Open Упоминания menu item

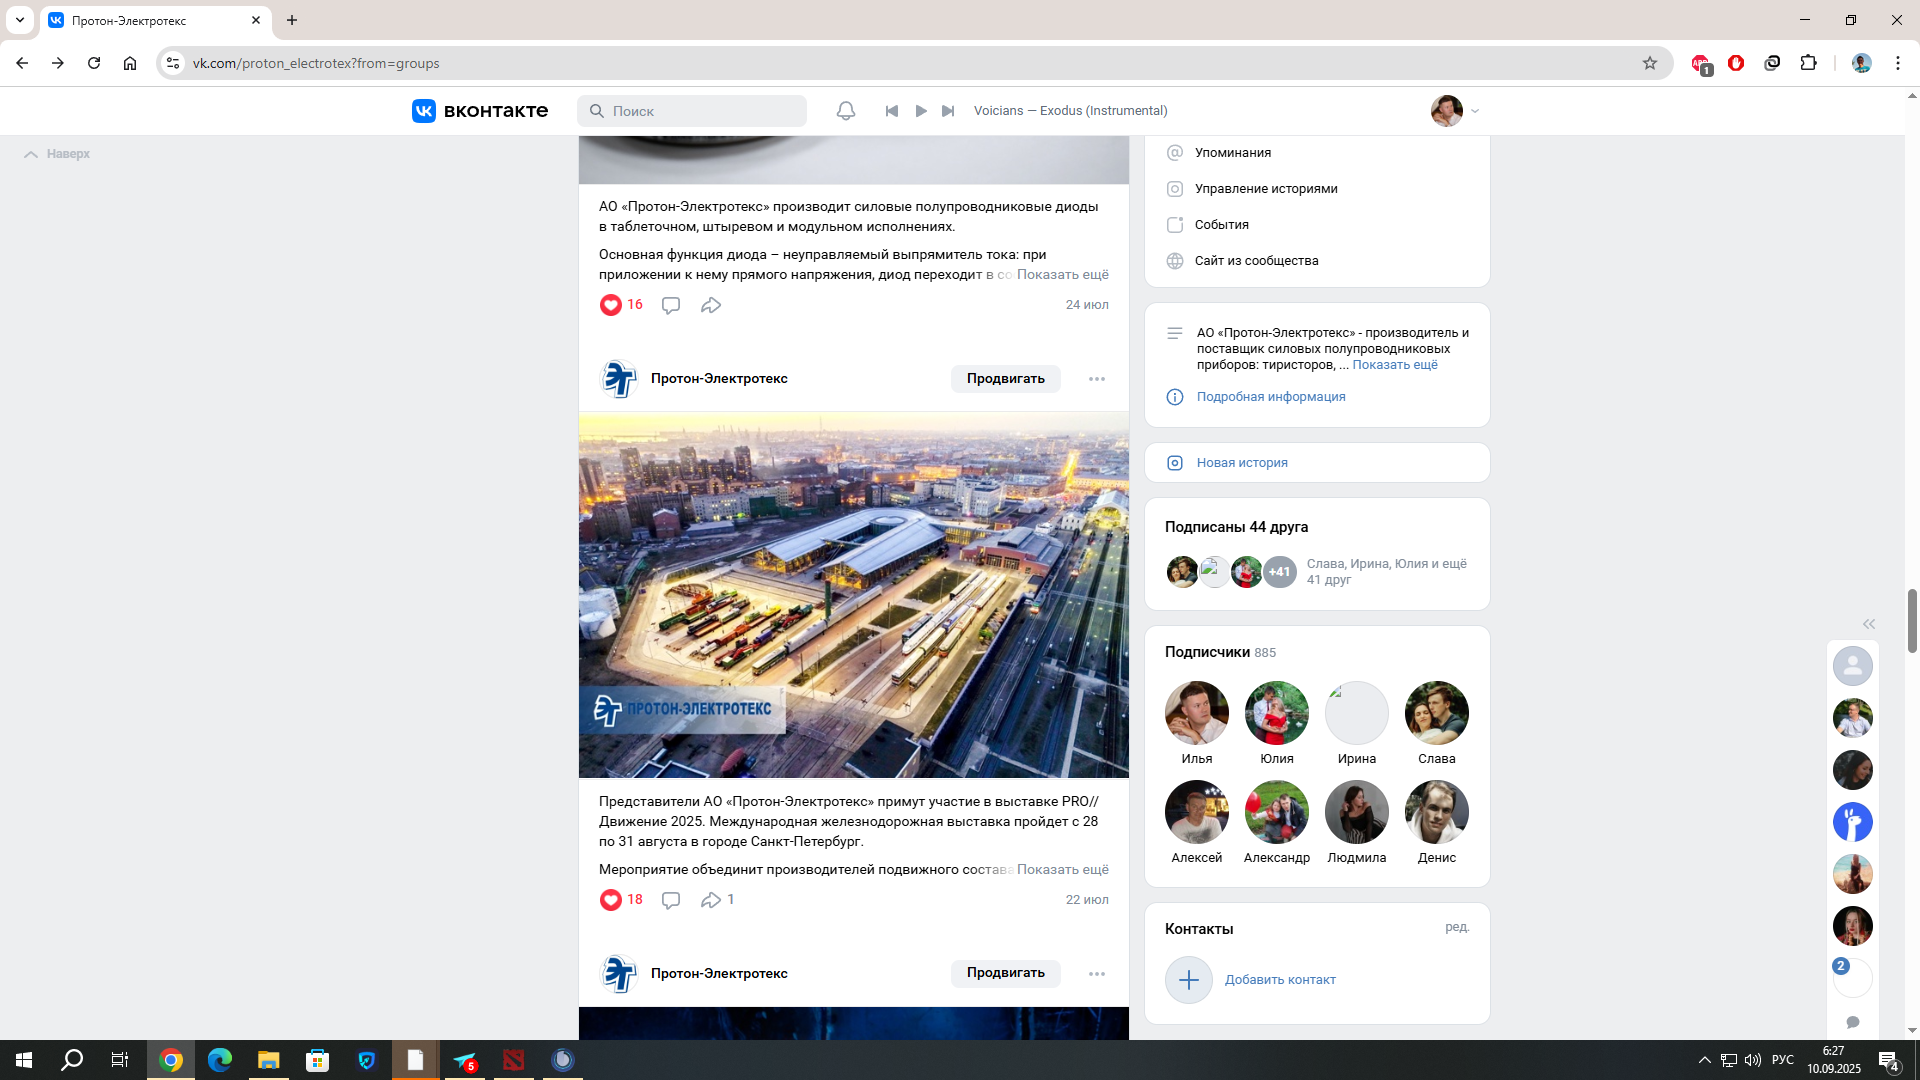[x=1232, y=153]
